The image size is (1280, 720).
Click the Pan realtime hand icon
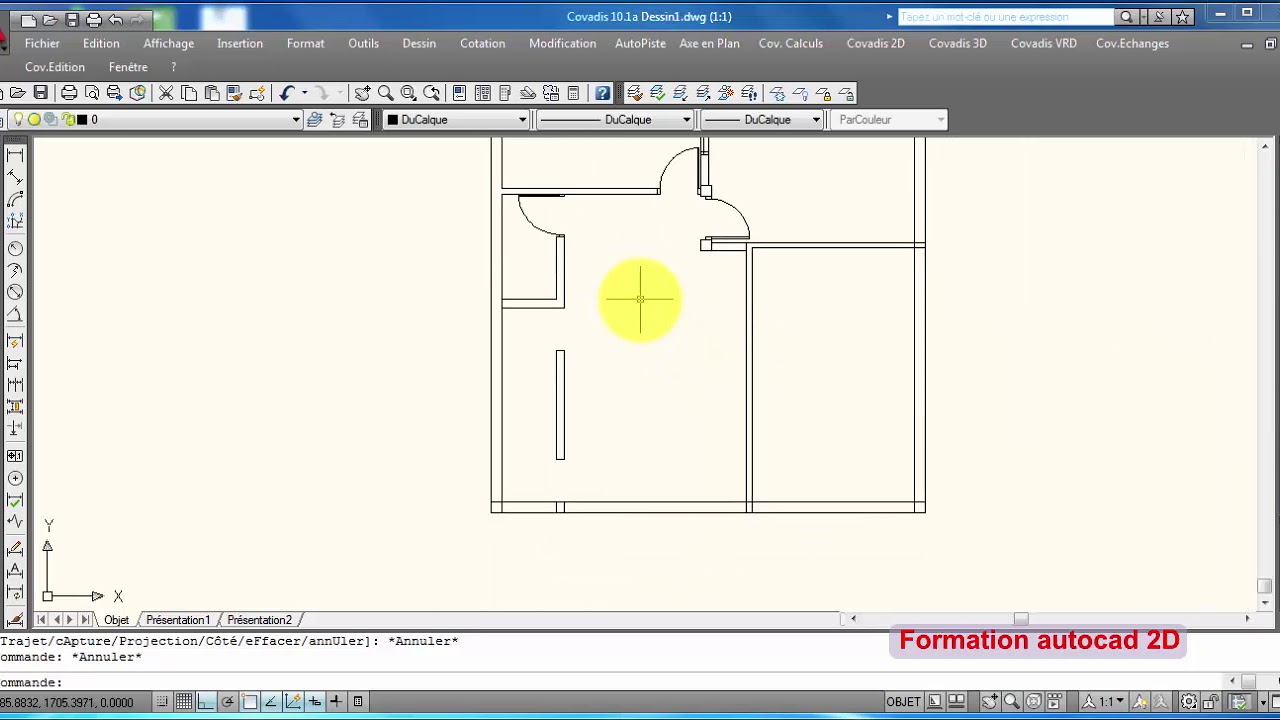[362, 93]
